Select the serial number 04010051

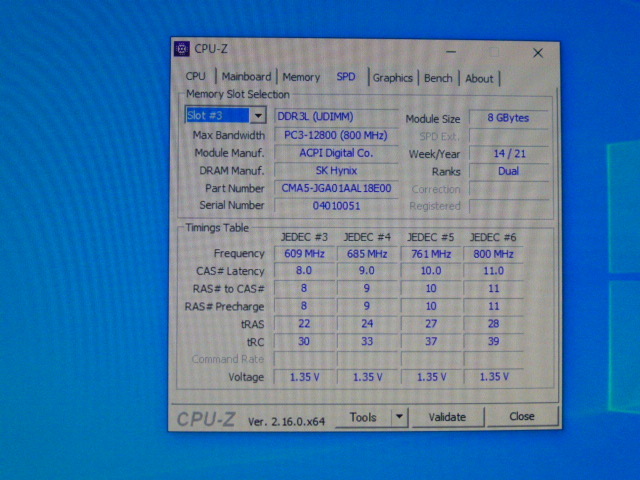pos(336,205)
